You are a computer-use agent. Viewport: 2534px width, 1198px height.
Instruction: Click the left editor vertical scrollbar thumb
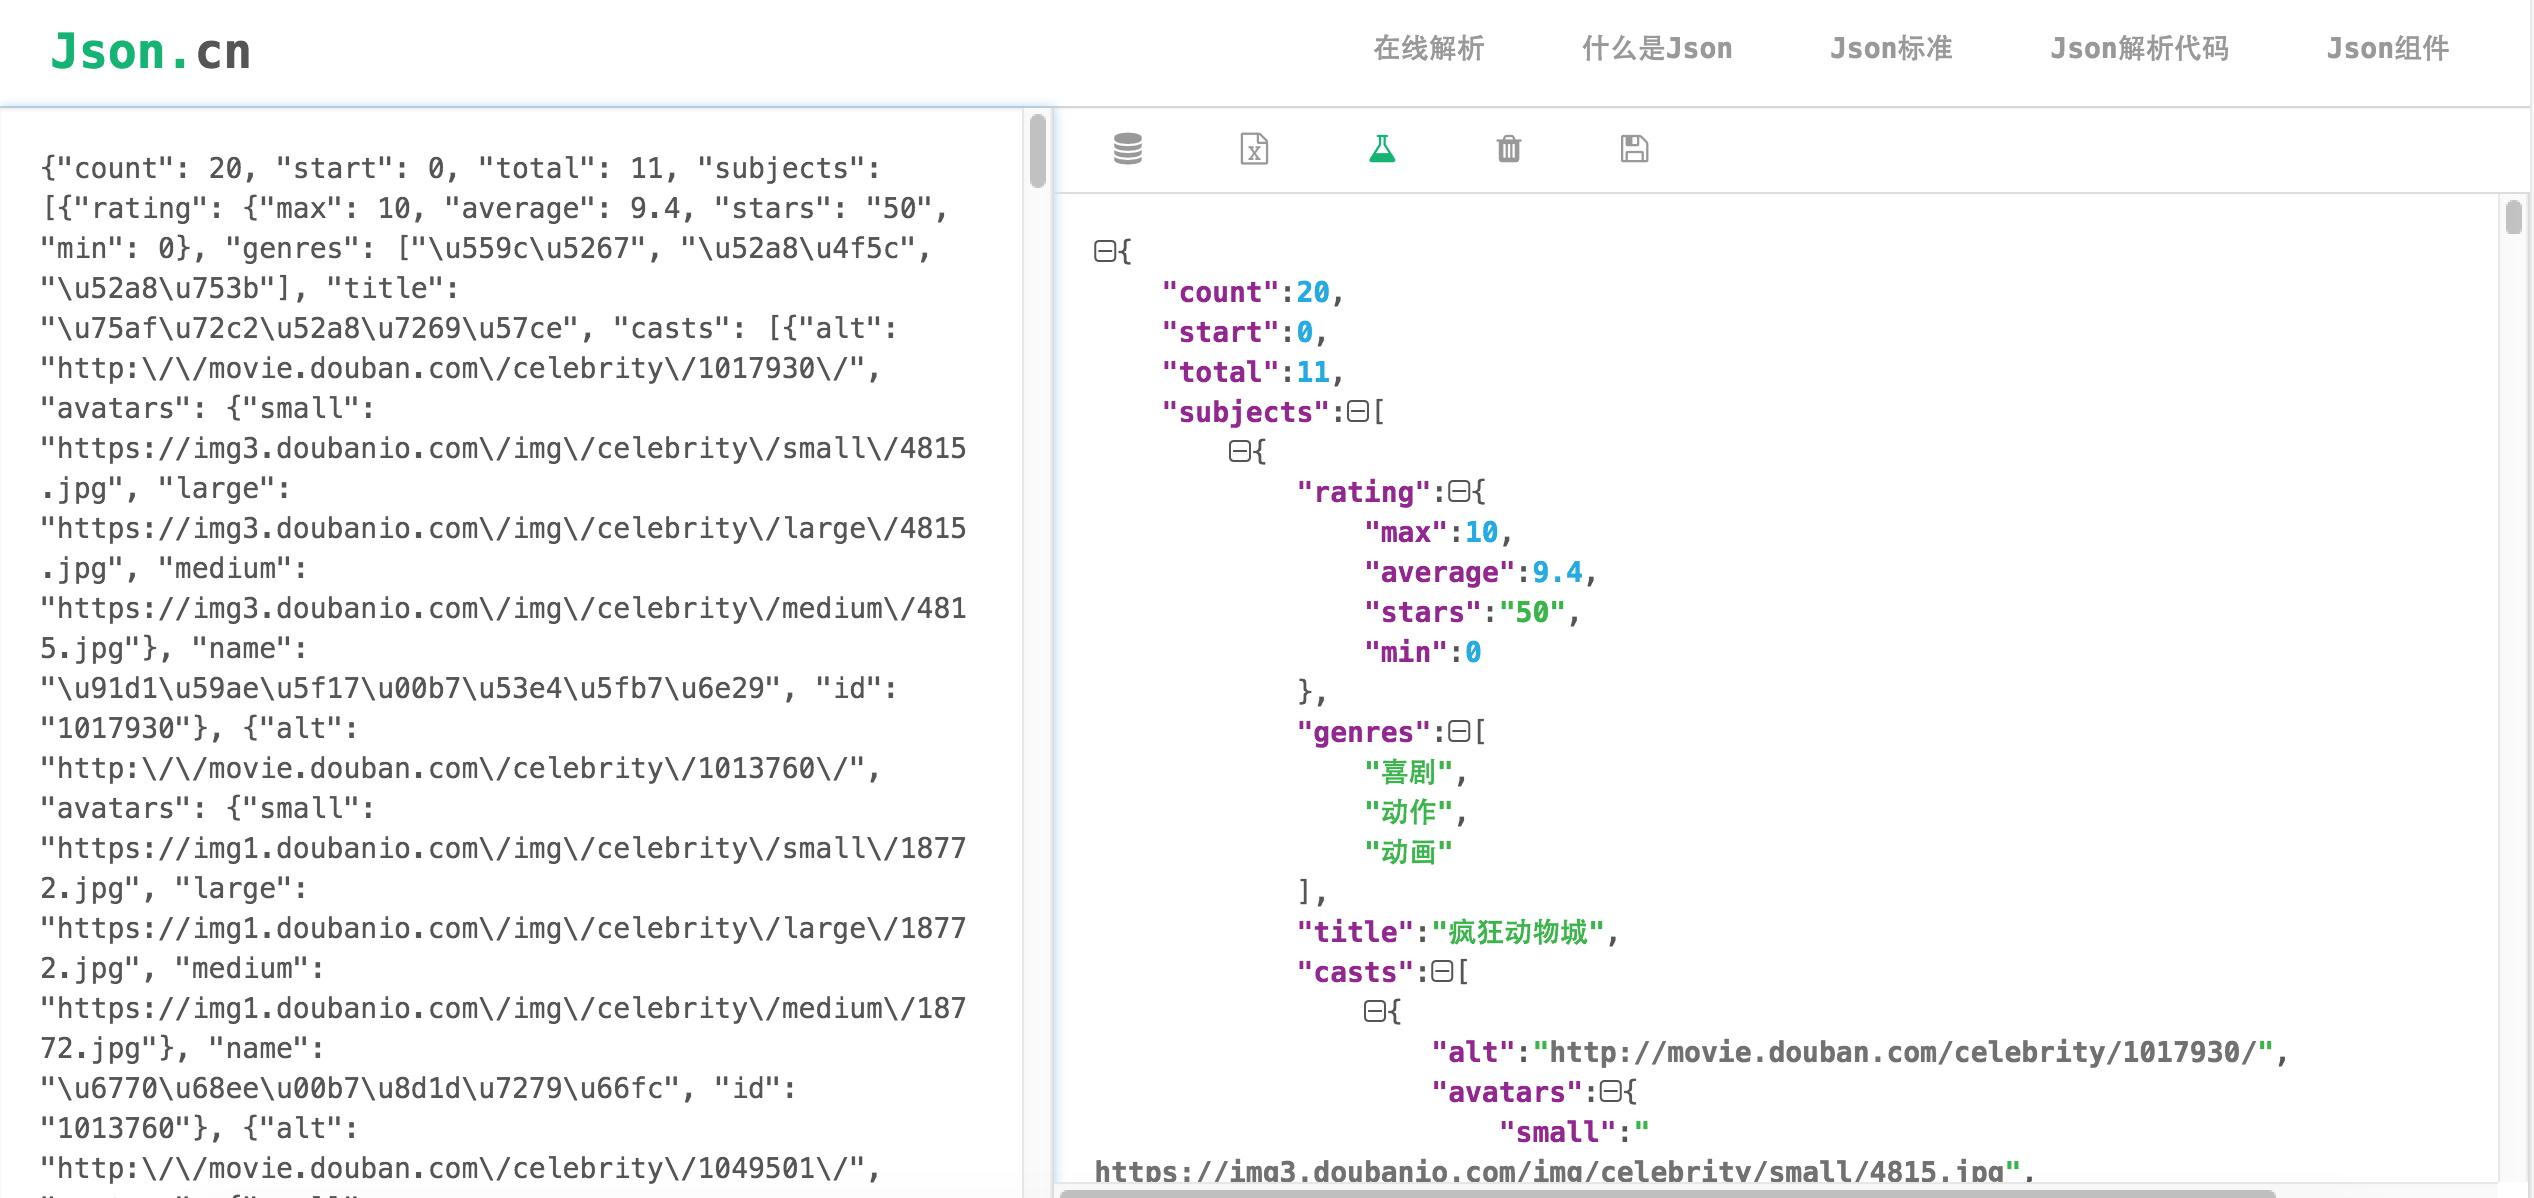(x=1037, y=150)
